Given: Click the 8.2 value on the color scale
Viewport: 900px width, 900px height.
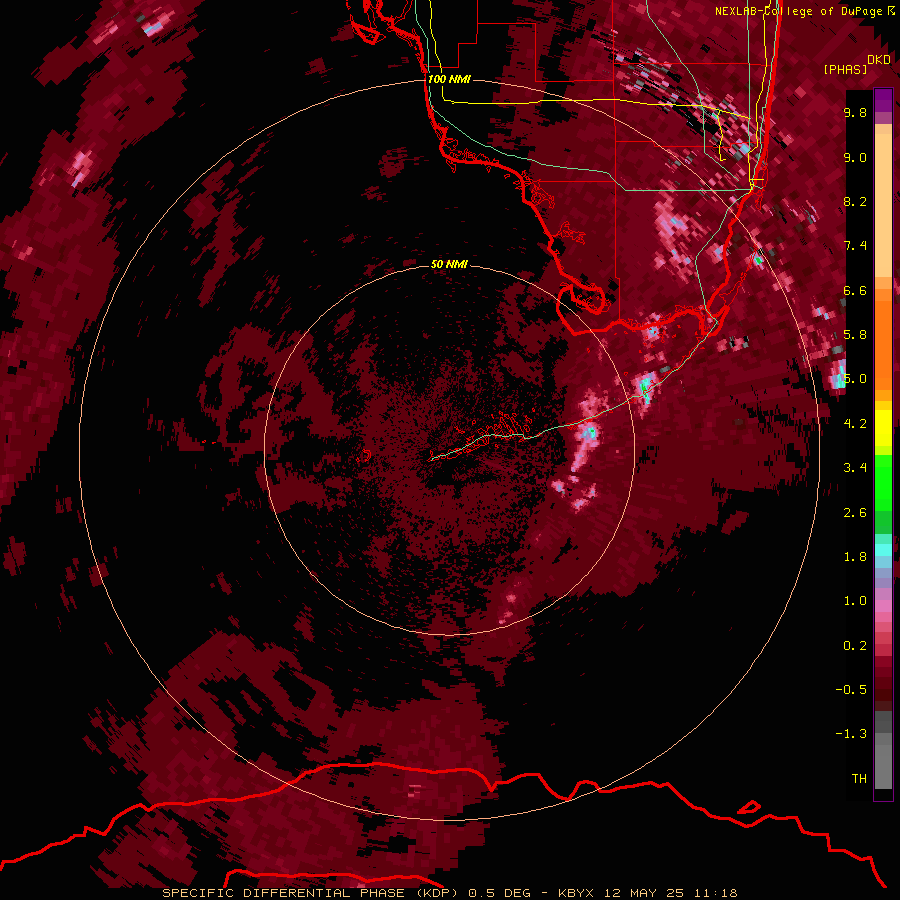Looking at the screenshot, I should pos(855,201).
